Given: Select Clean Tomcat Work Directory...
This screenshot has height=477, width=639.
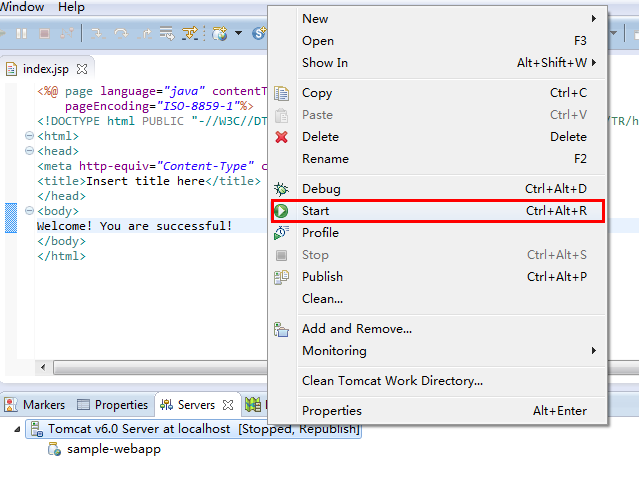Looking at the screenshot, I should coord(439,381).
